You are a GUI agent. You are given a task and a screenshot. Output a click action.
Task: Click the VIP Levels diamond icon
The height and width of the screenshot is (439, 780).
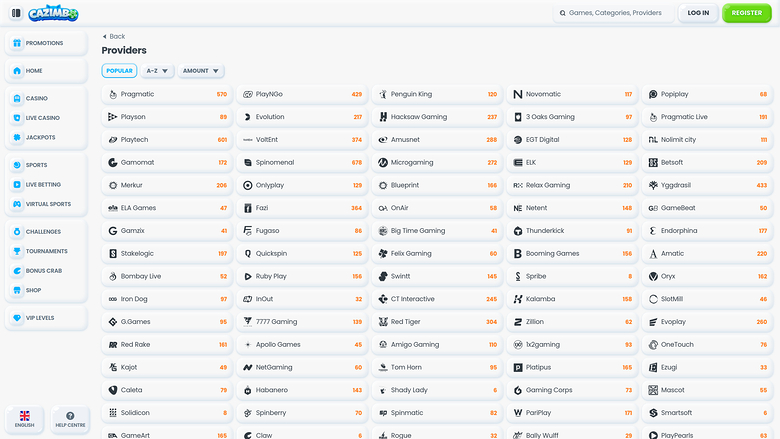click(x=17, y=318)
